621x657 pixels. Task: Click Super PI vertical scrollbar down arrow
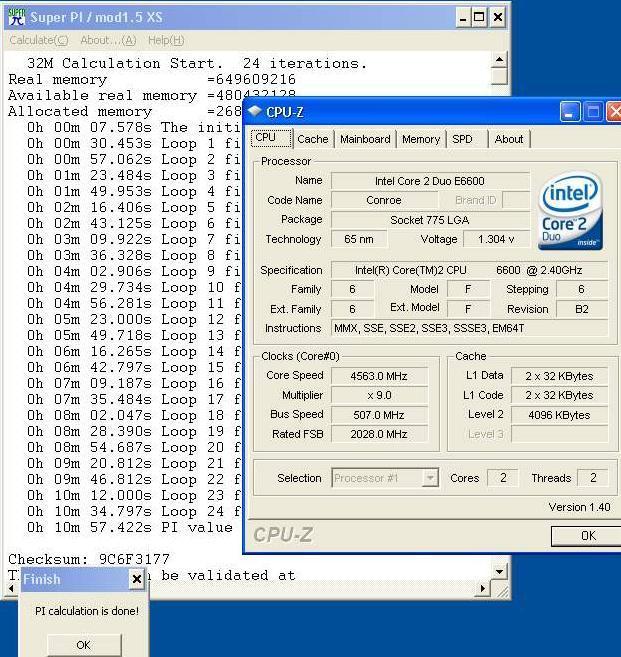[x=499, y=572]
